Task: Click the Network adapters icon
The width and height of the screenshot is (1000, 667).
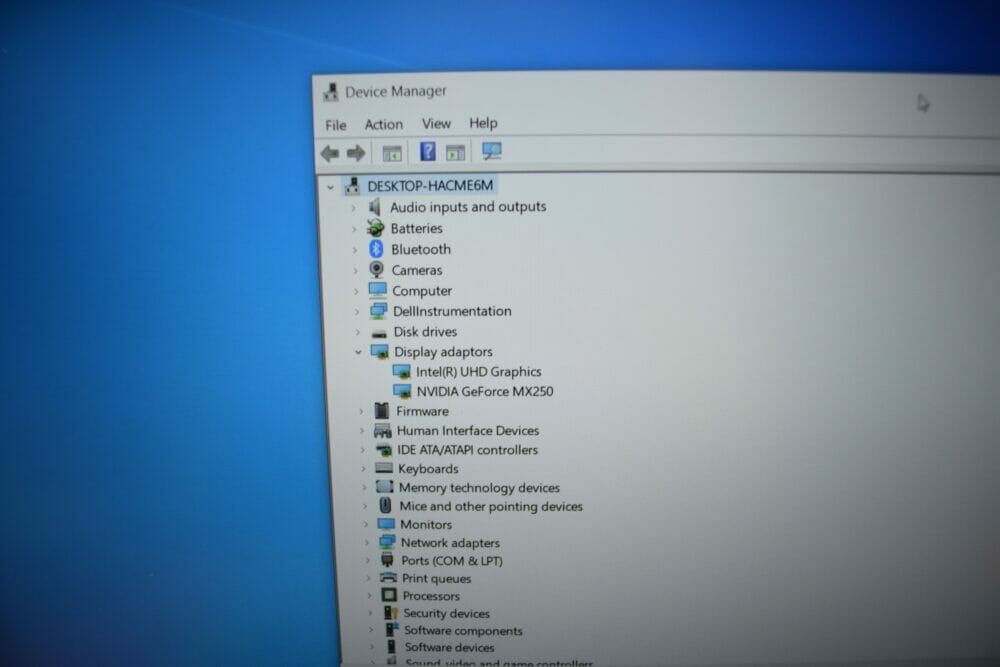Action: 386,542
